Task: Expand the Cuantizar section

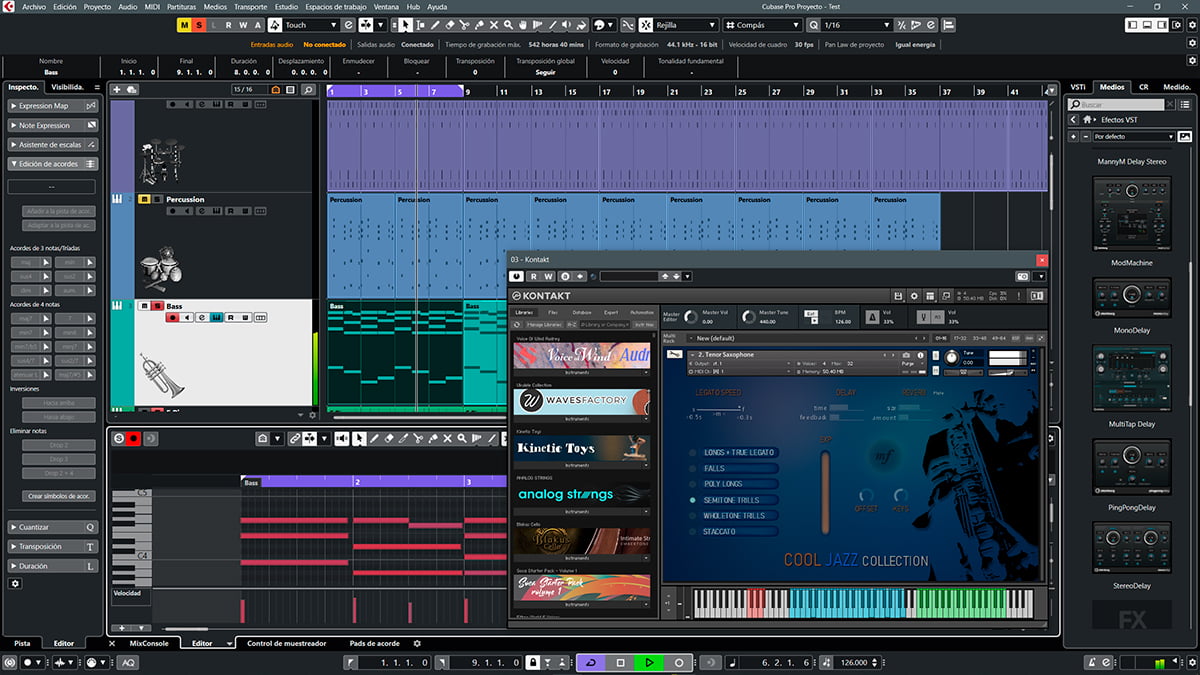Action: coord(52,527)
